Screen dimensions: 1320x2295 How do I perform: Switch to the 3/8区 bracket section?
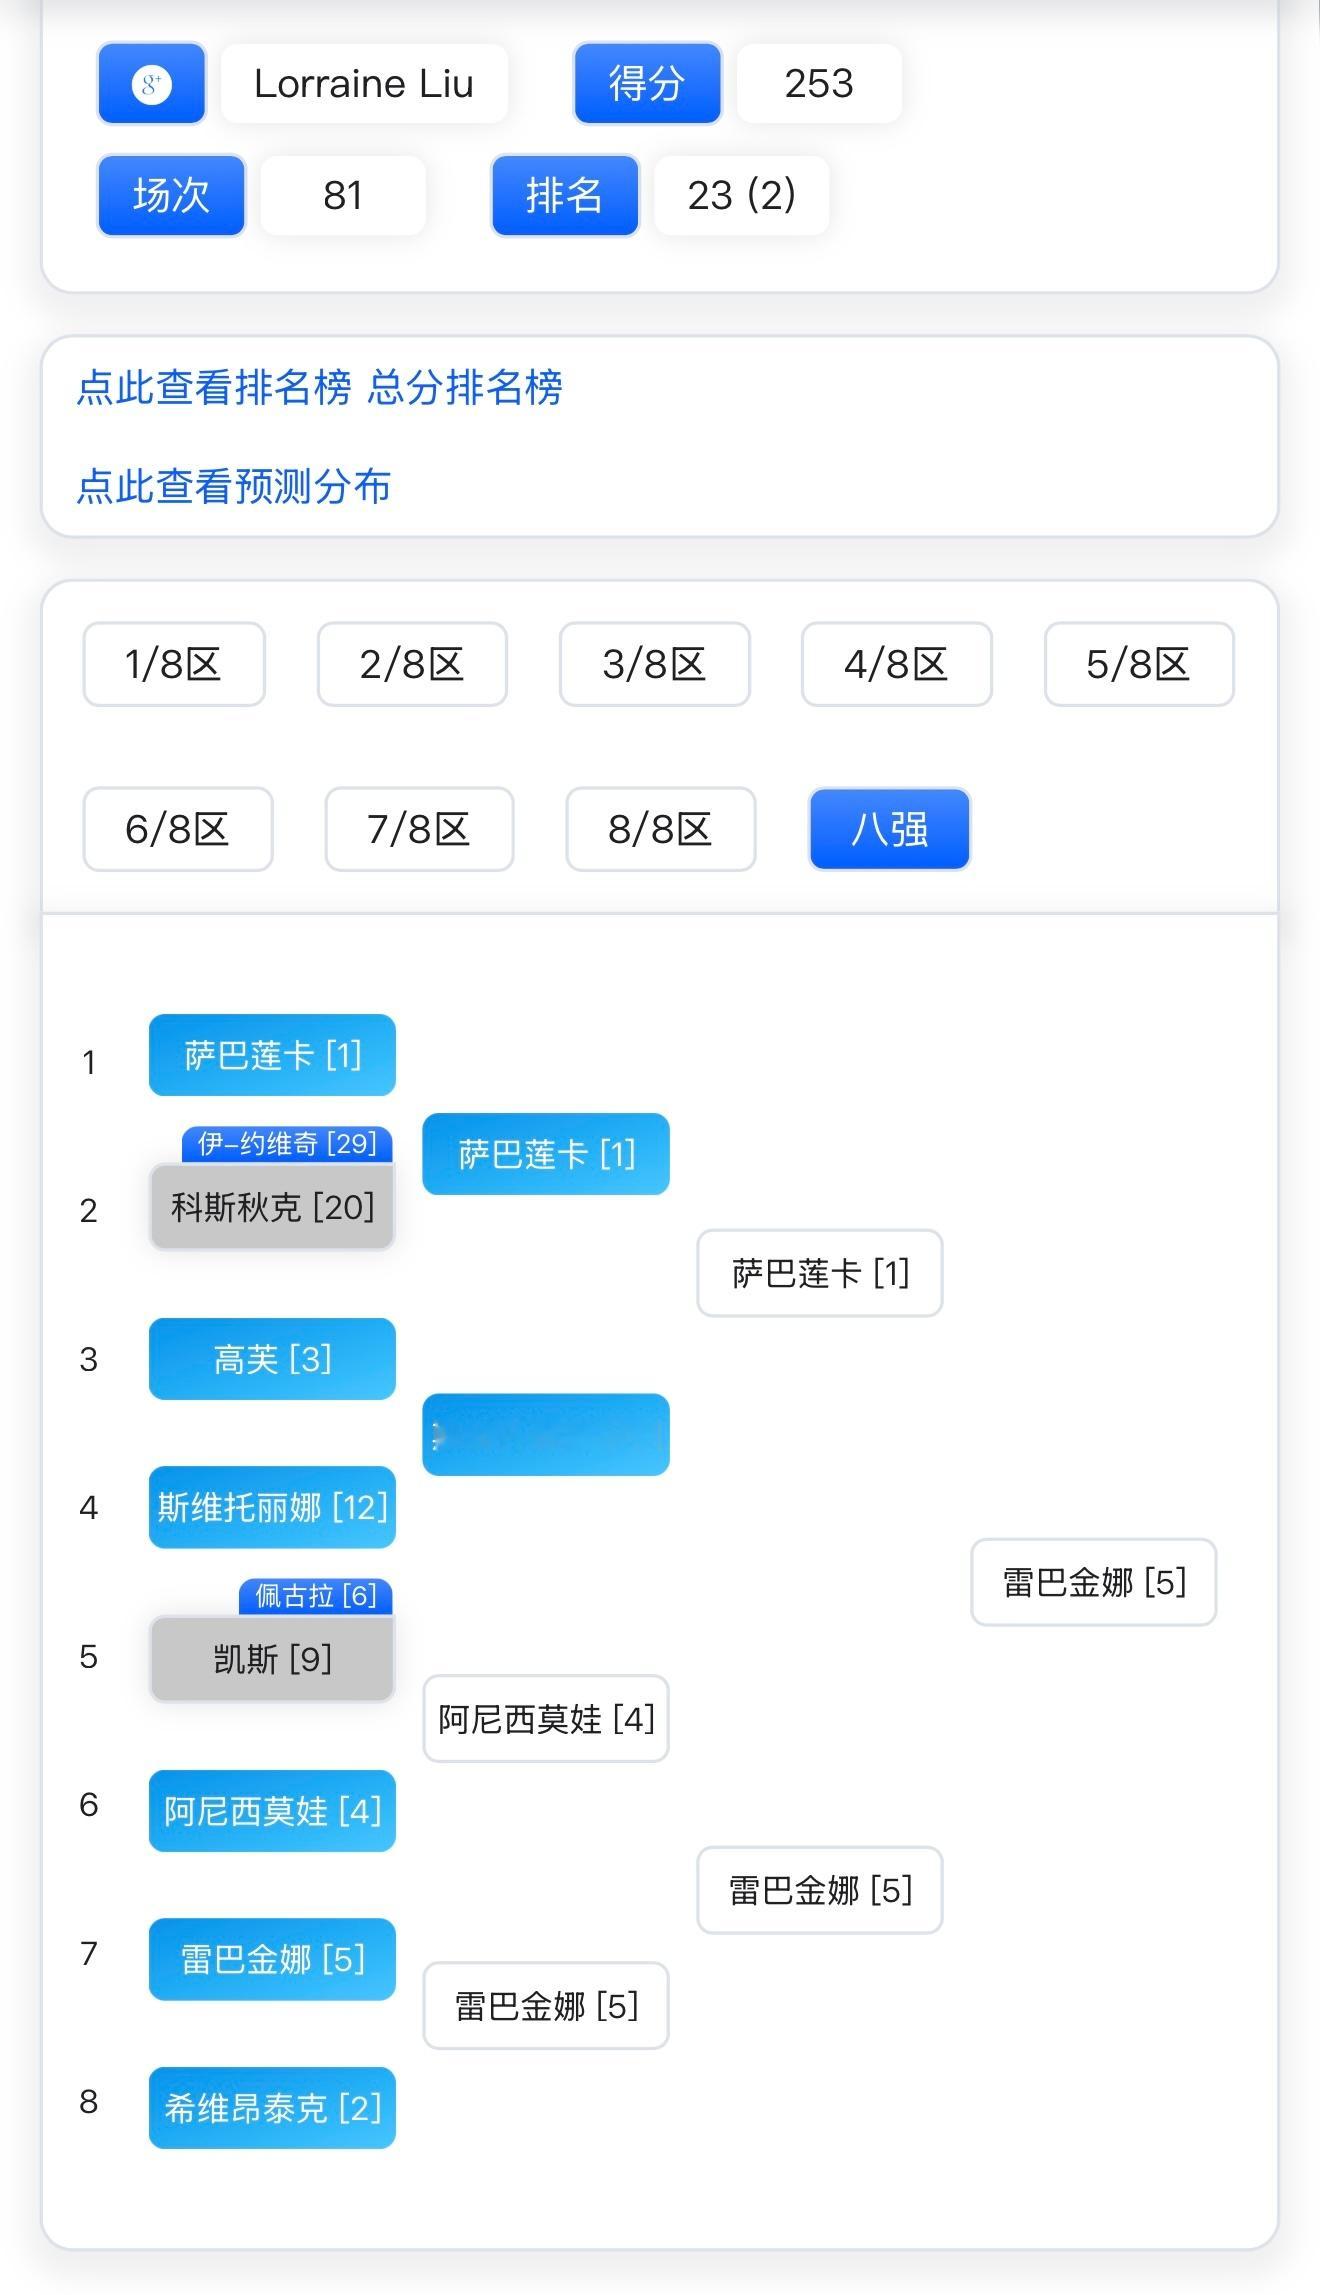(x=655, y=664)
